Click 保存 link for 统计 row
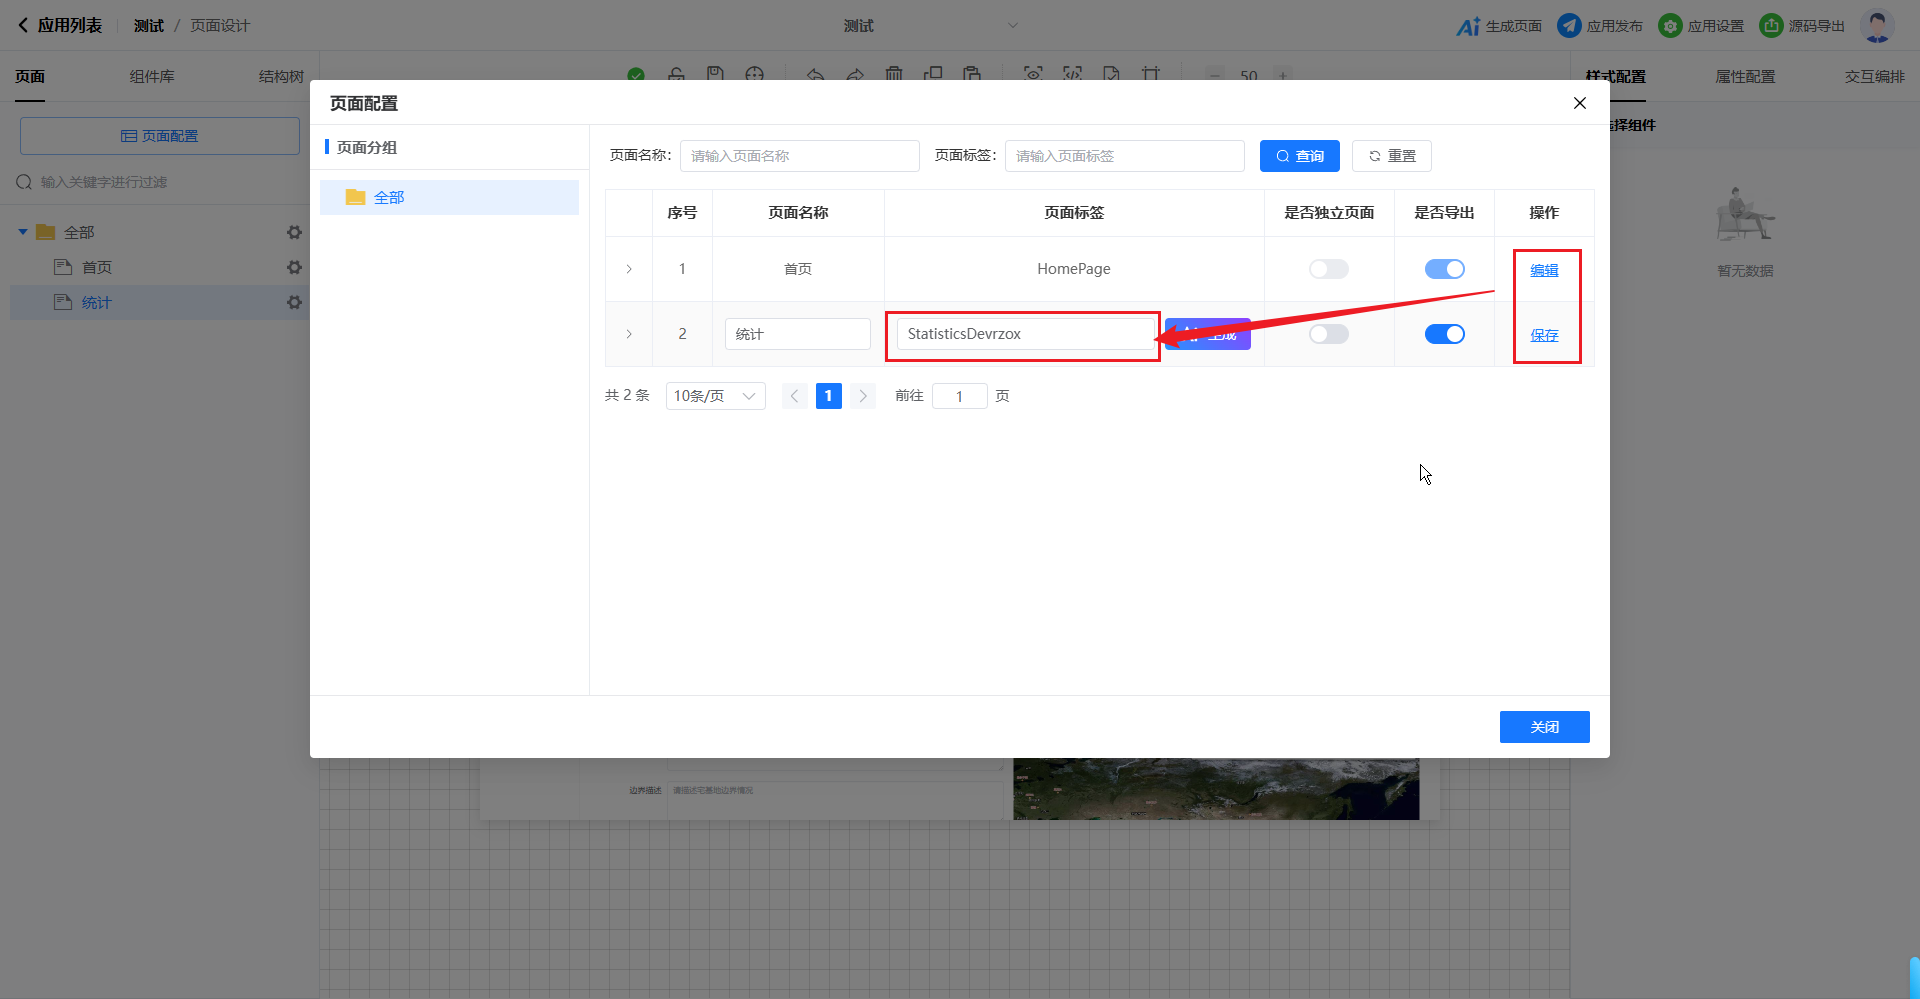 click(x=1544, y=335)
